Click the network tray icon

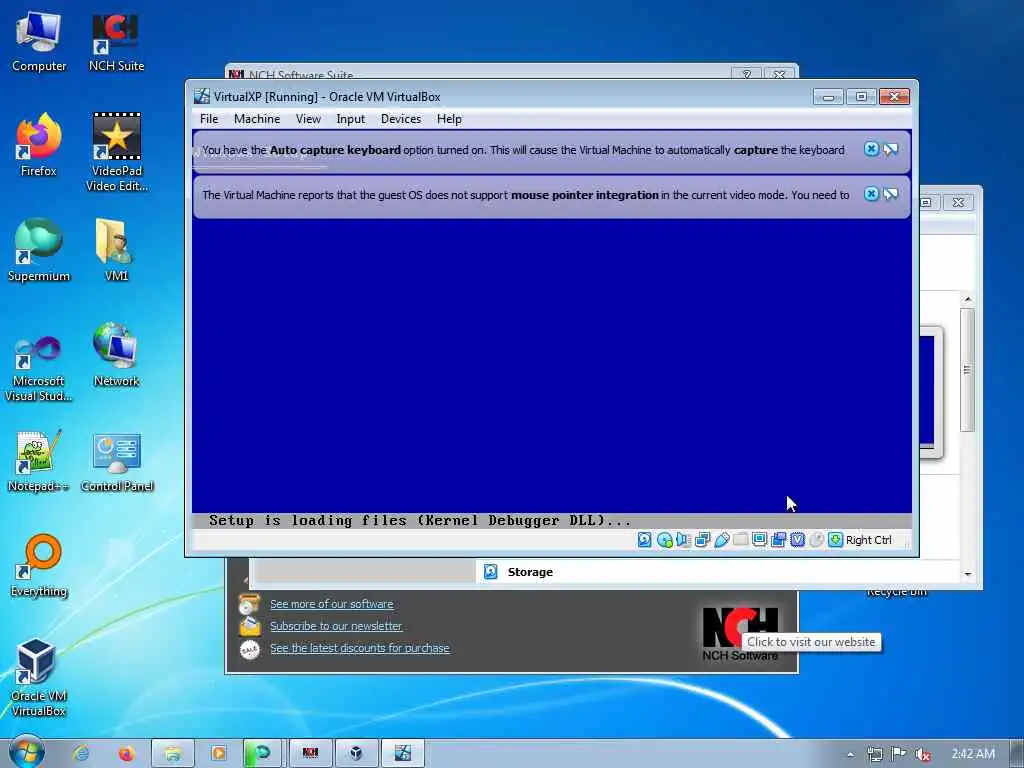click(874, 754)
